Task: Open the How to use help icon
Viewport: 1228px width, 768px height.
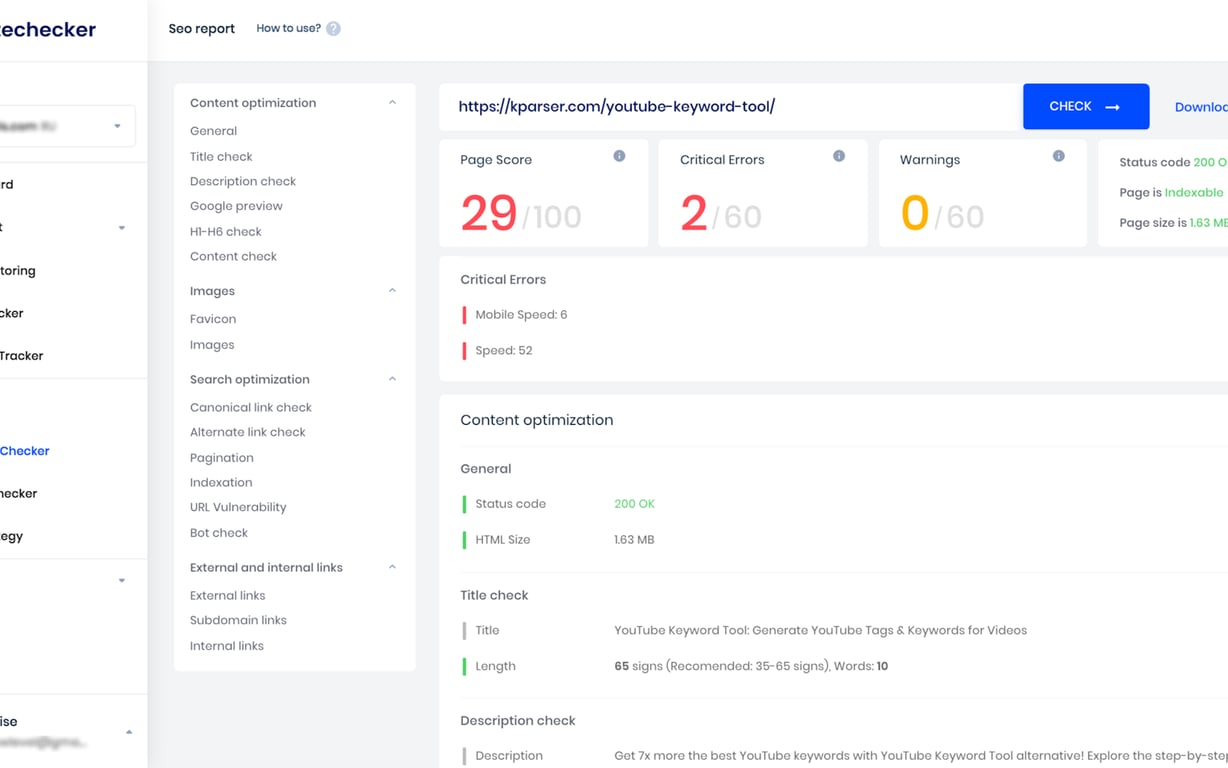Action: [x=331, y=28]
